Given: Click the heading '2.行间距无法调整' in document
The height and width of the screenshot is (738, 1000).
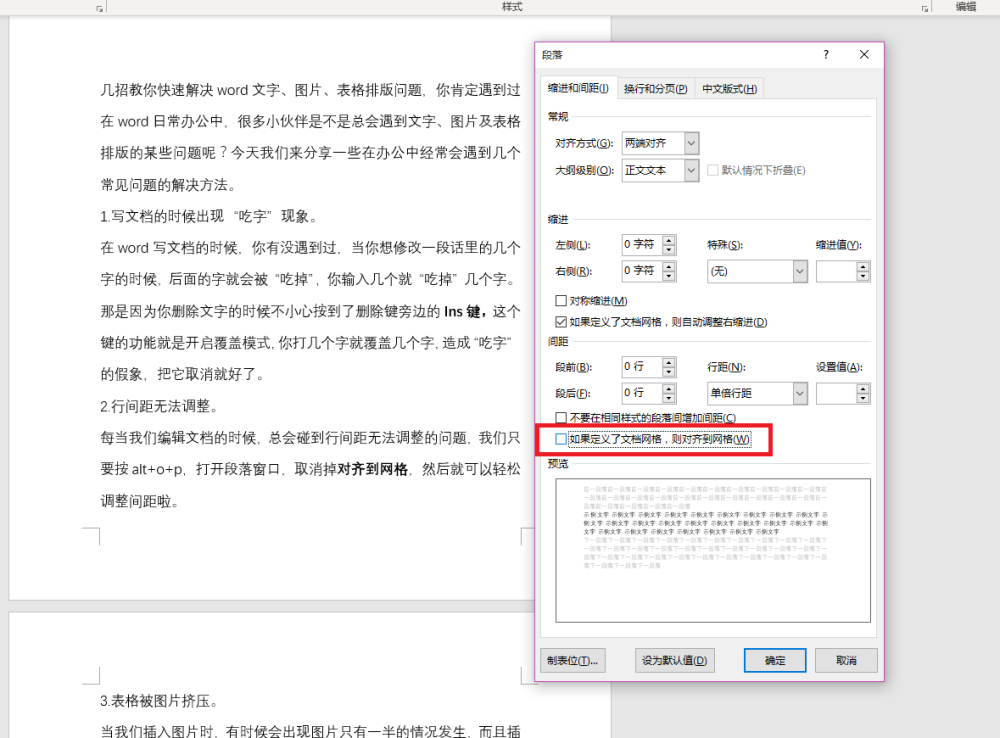Looking at the screenshot, I should (x=159, y=406).
